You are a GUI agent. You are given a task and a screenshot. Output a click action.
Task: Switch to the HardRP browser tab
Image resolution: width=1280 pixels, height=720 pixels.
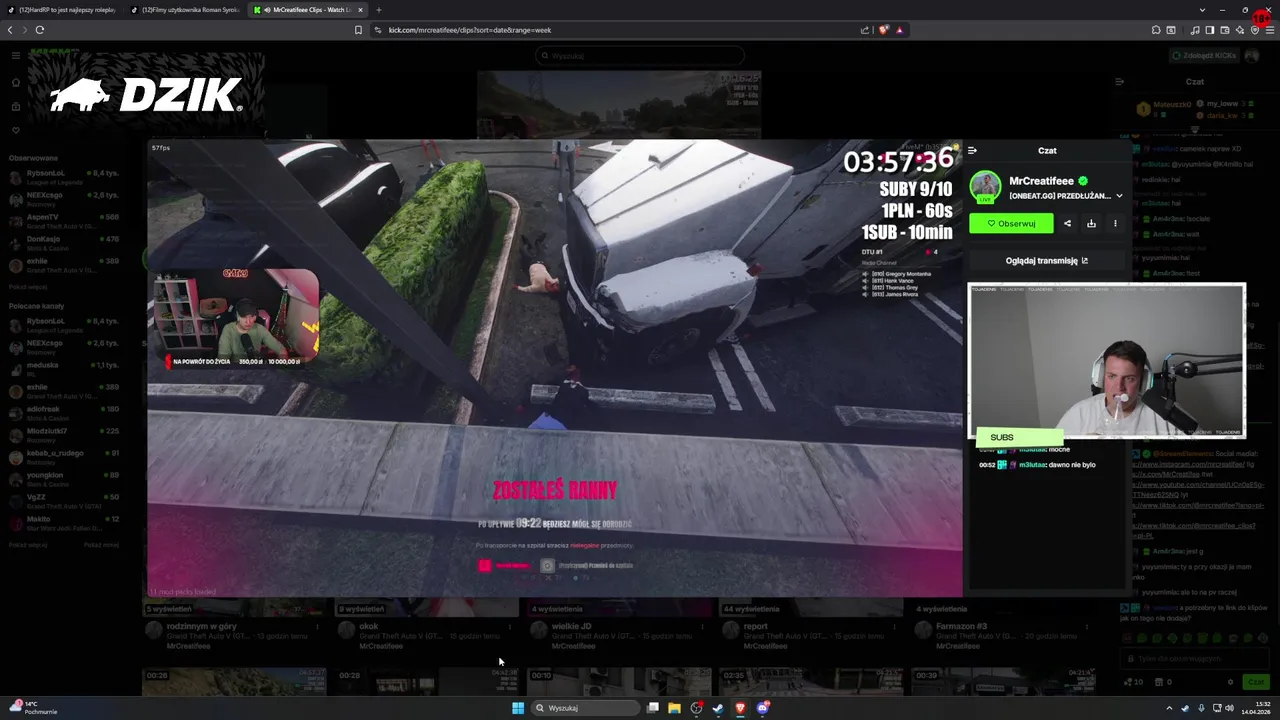[x=61, y=10]
